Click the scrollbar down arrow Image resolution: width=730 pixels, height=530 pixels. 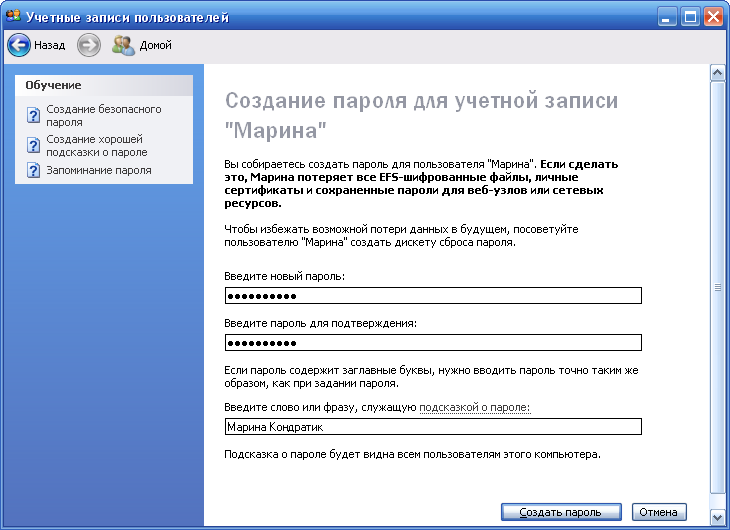[717, 517]
